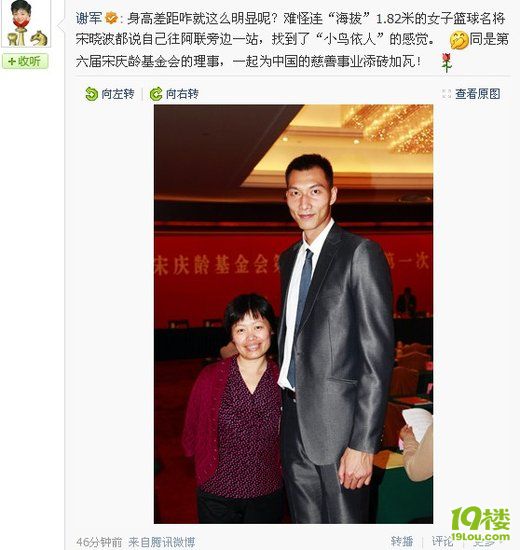Viewport: 520px width, 550px height.
Task: Click the grid icon before 查看原图
Action: click(447, 94)
